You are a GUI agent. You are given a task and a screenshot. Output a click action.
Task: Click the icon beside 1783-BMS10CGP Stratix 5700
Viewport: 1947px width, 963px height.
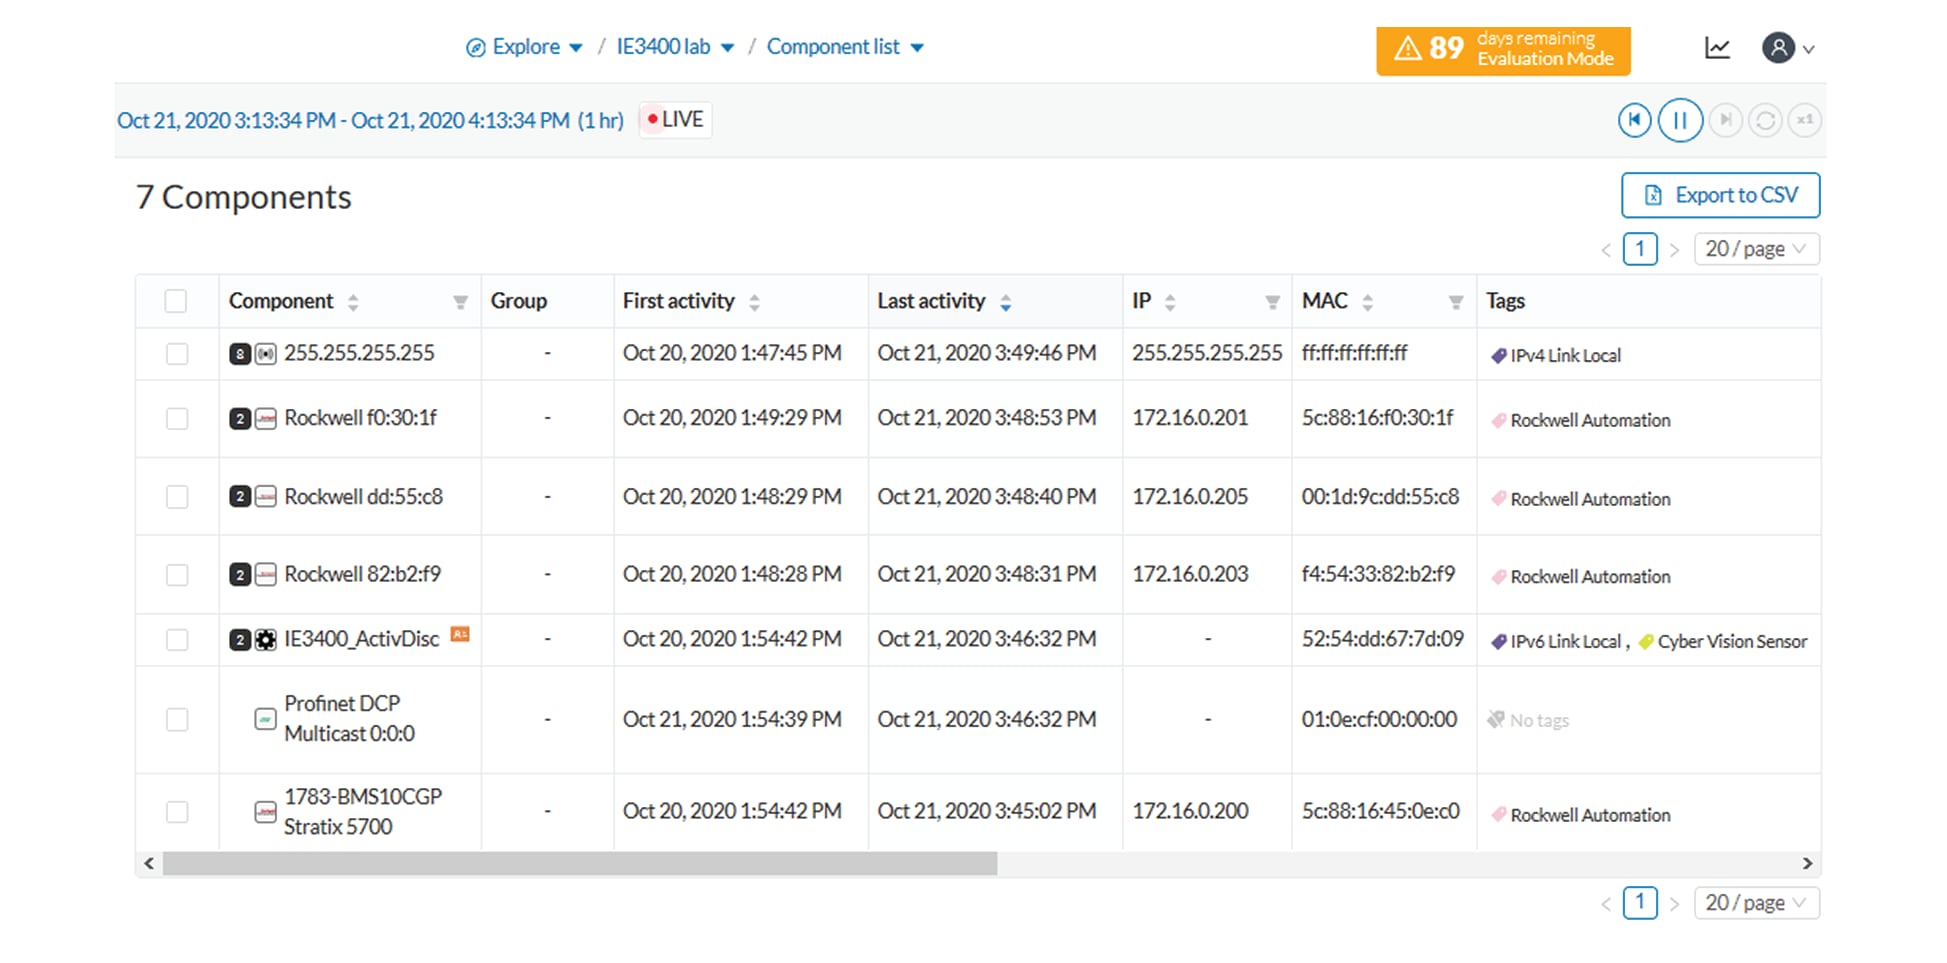point(265,812)
